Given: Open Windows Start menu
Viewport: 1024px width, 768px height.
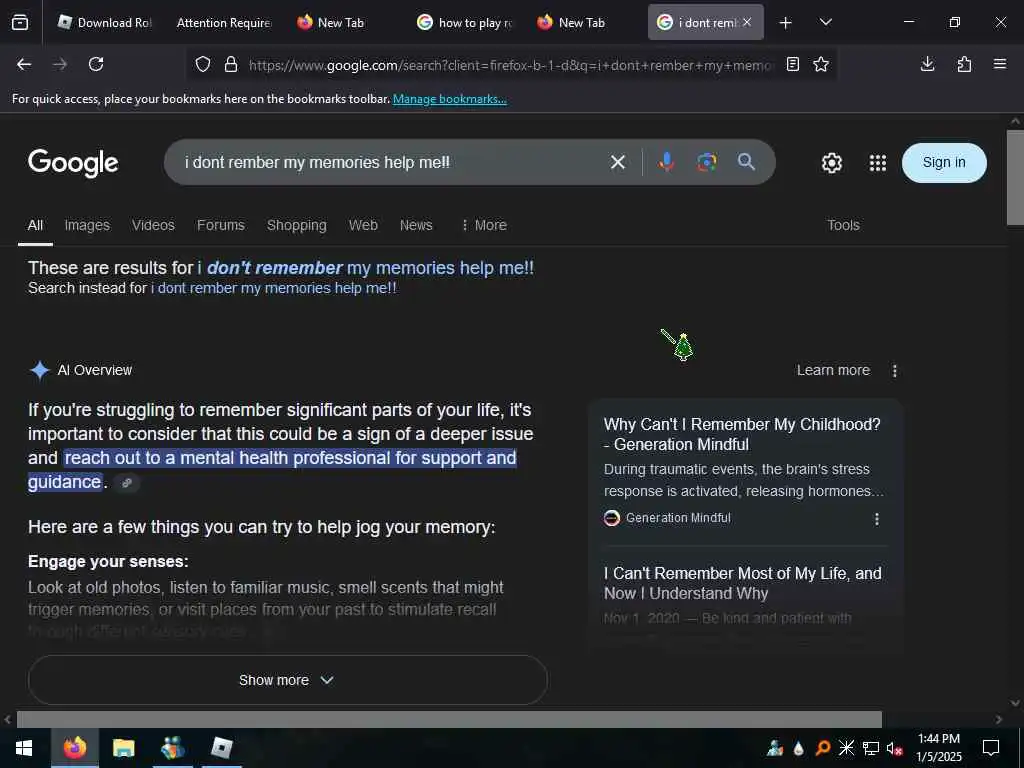Looking at the screenshot, I should pyautogui.click(x=24, y=748).
